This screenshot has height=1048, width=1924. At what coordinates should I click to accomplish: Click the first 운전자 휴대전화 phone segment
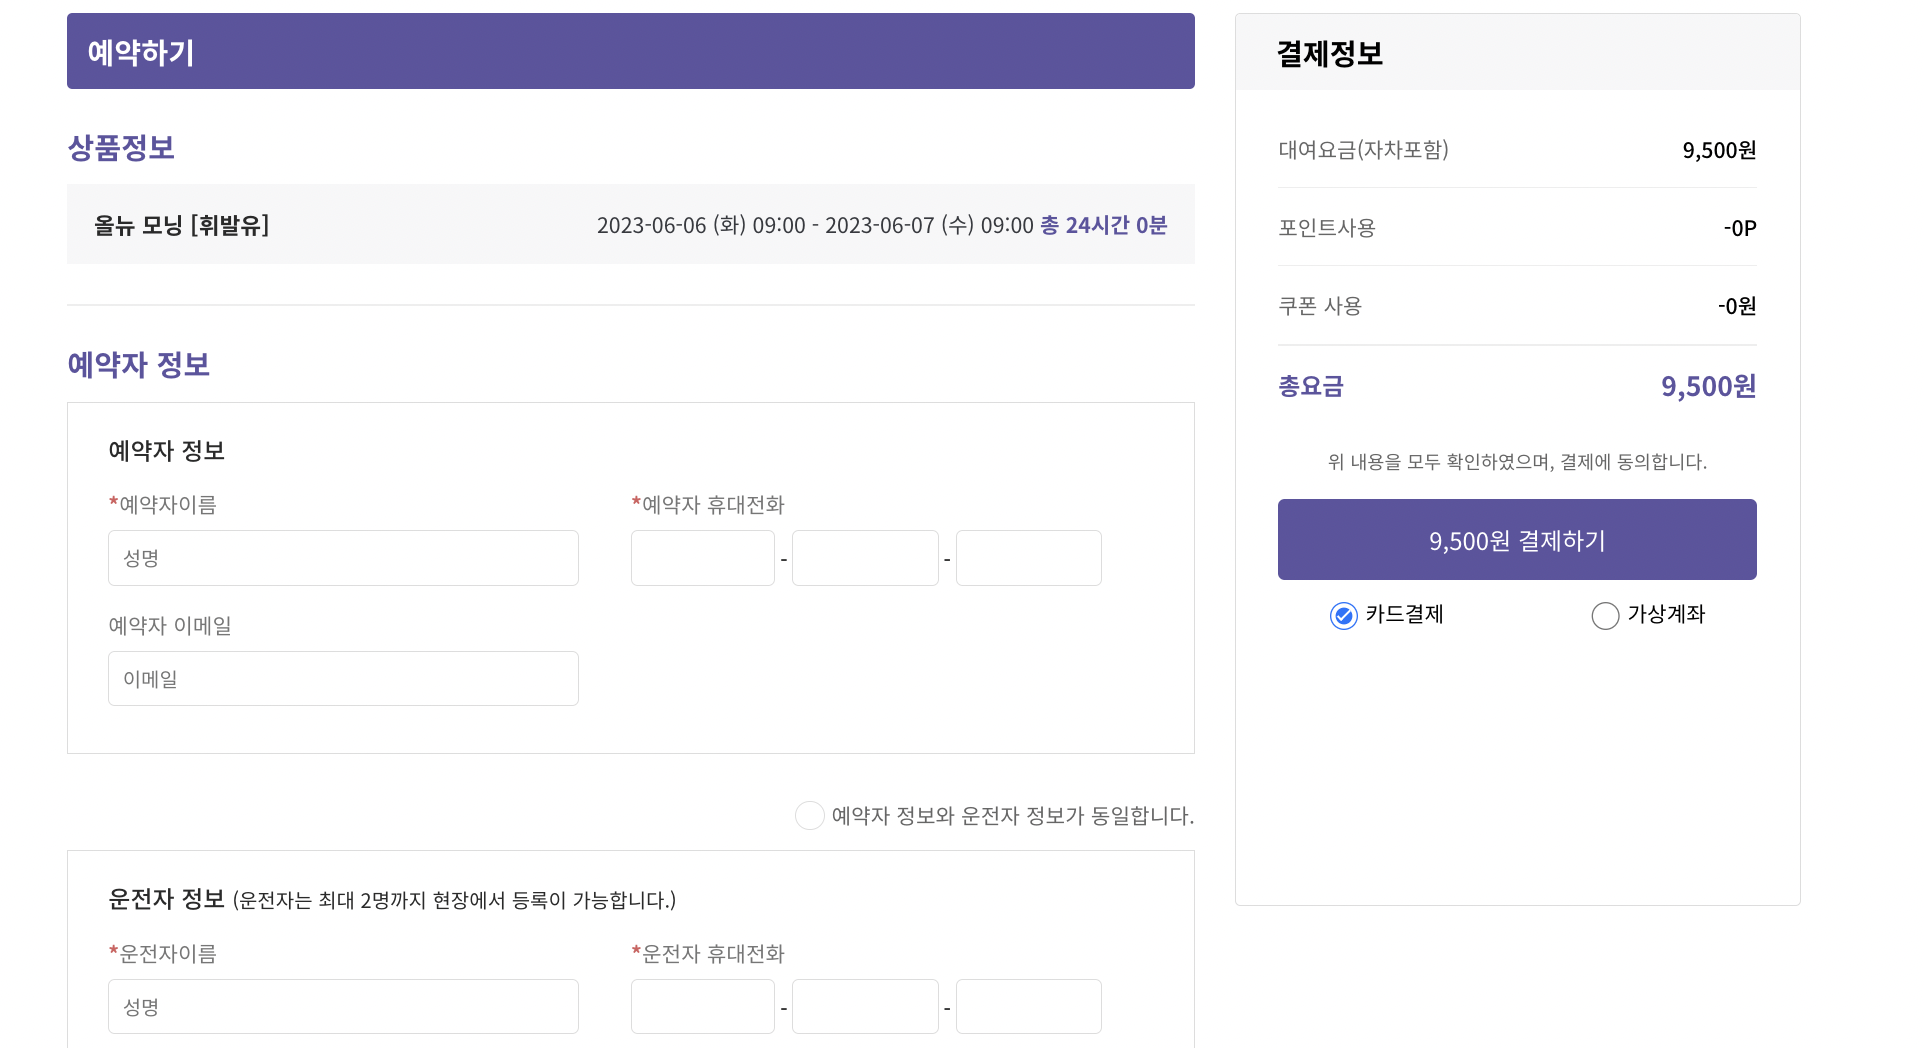click(702, 1006)
